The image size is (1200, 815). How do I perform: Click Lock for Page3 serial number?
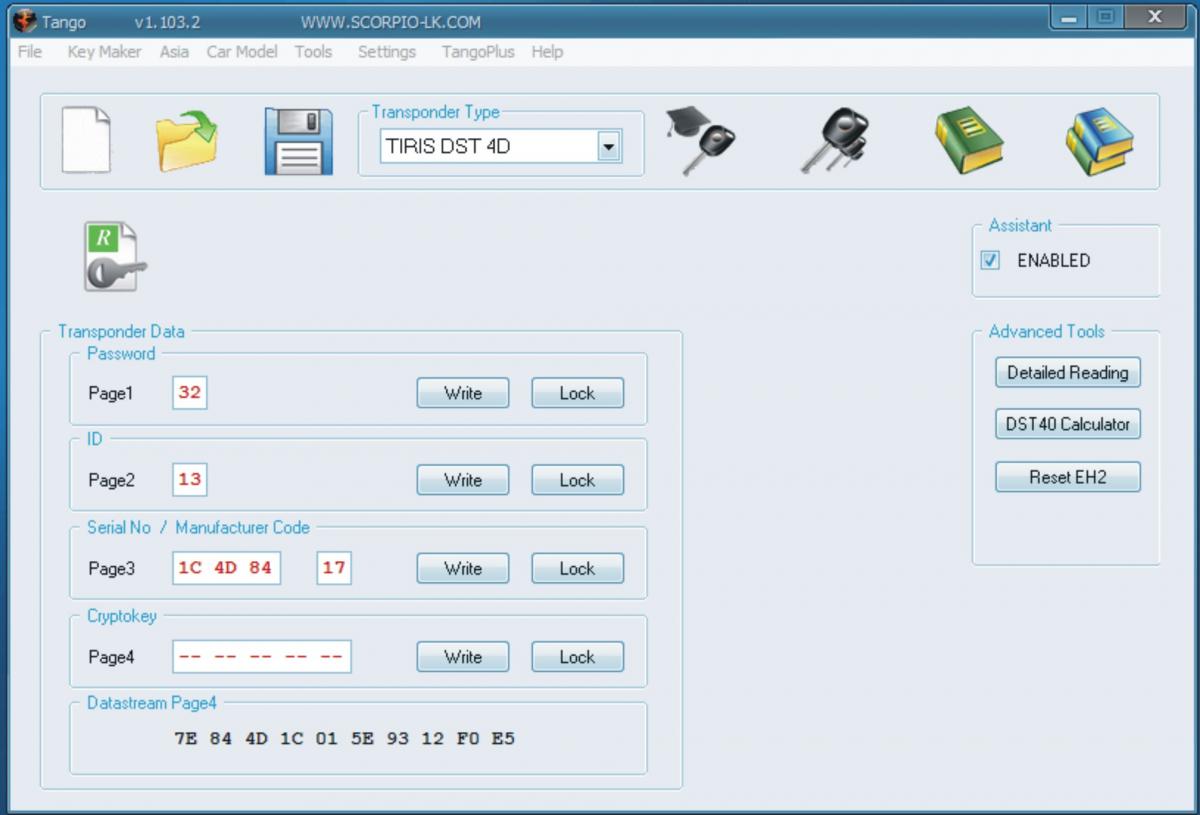(x=577, y=568)
